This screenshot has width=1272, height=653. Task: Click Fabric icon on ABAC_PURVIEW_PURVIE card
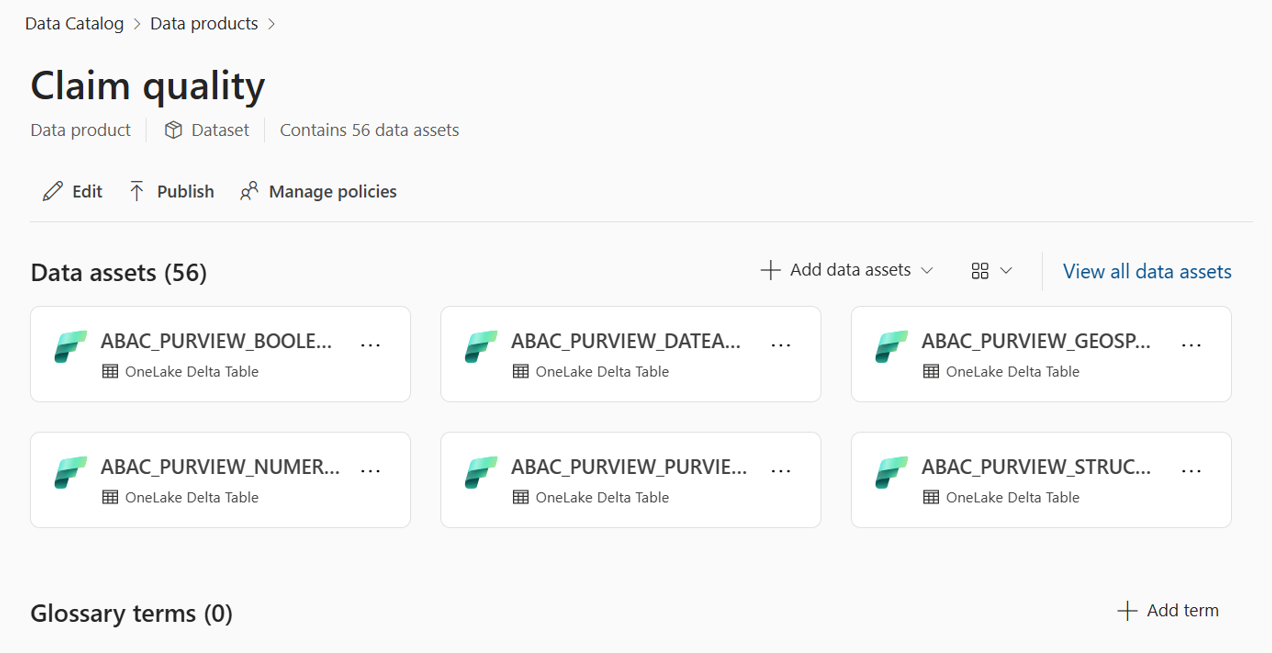482,473
